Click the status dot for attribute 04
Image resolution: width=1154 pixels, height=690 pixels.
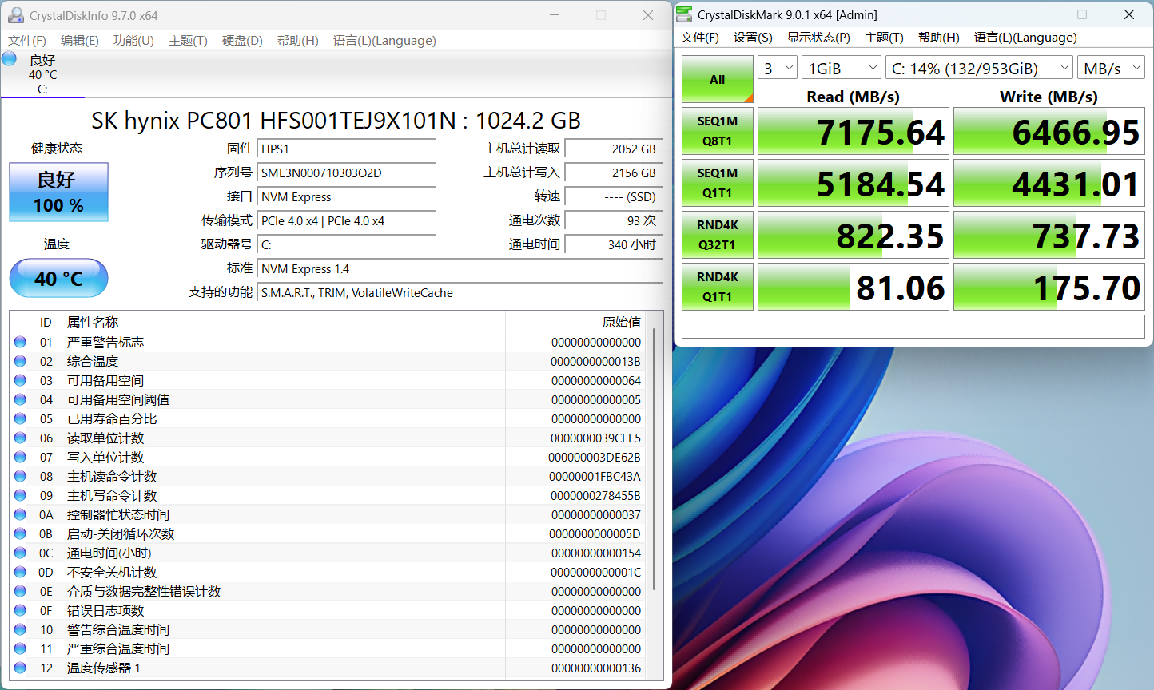20,399
